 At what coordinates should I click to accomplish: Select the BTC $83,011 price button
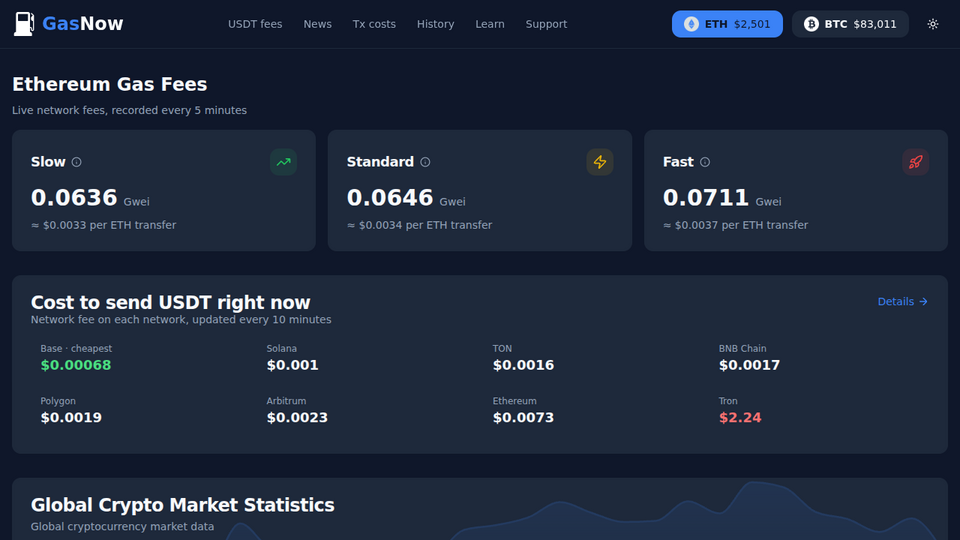[850, 24]
